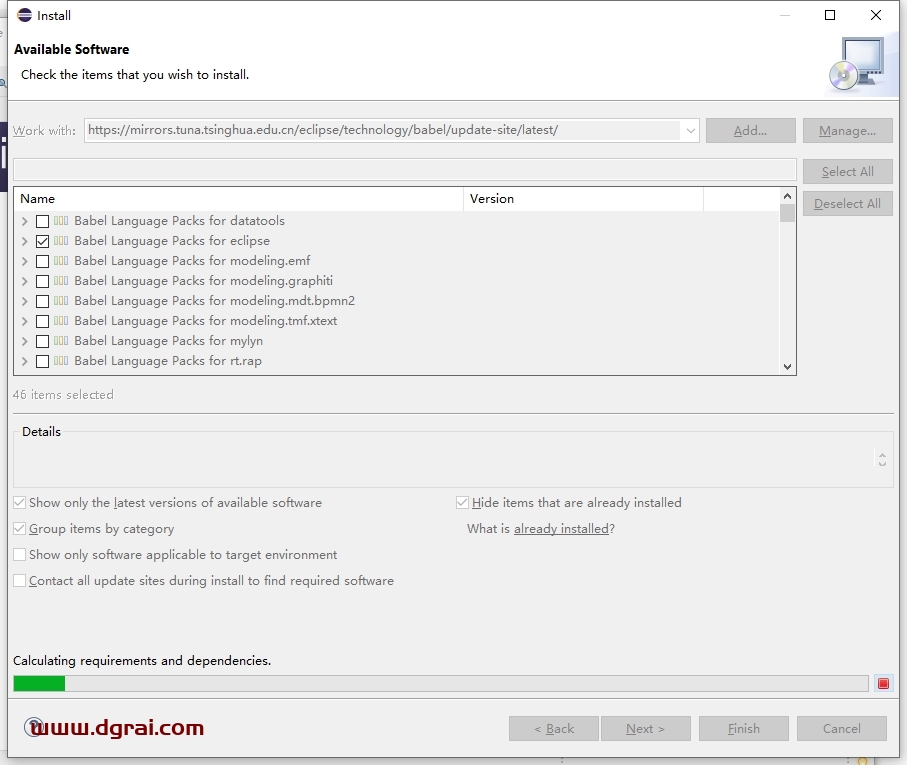Maximize the Install window

tap(829, 15)
